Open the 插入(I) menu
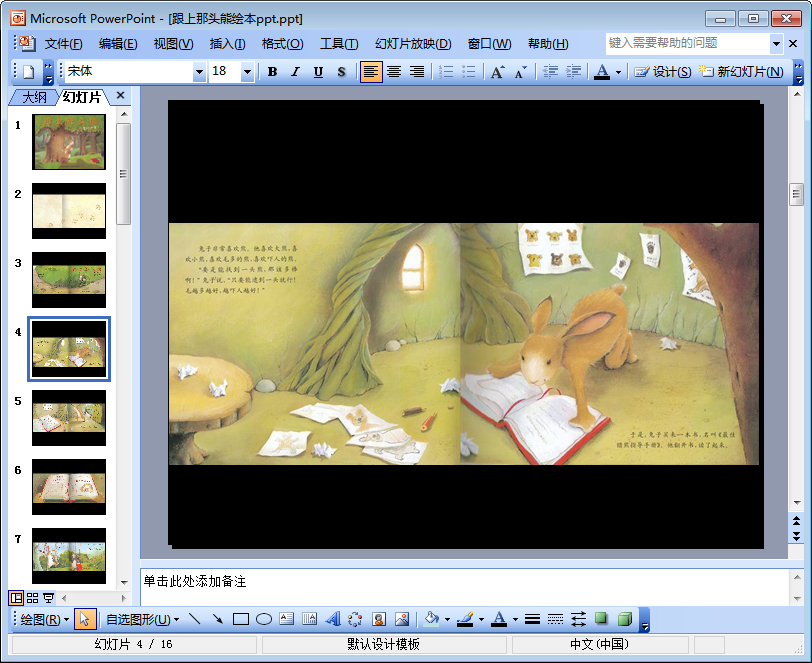 coord(227,44)
